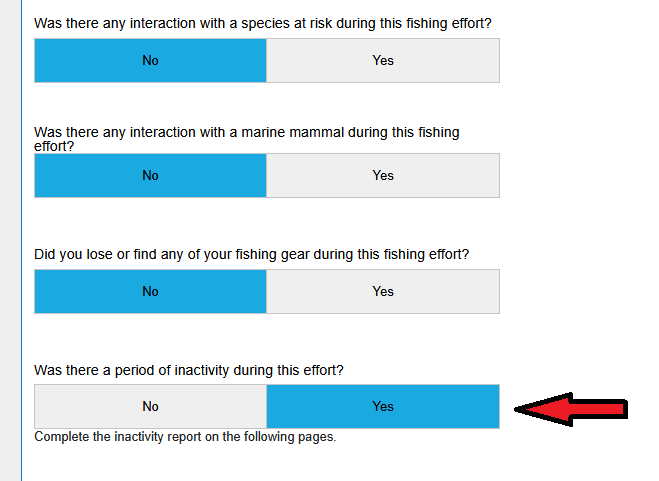This screenshot has width=659, height=481.
Task: Select No for species at risk interaction
Action: pos(150,60)
